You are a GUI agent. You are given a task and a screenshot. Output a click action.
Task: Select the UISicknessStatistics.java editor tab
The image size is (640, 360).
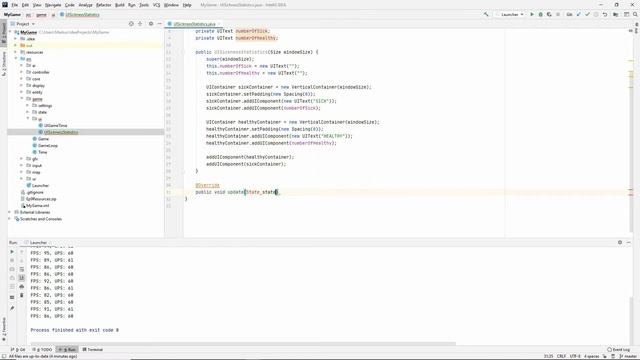point(194,24)
